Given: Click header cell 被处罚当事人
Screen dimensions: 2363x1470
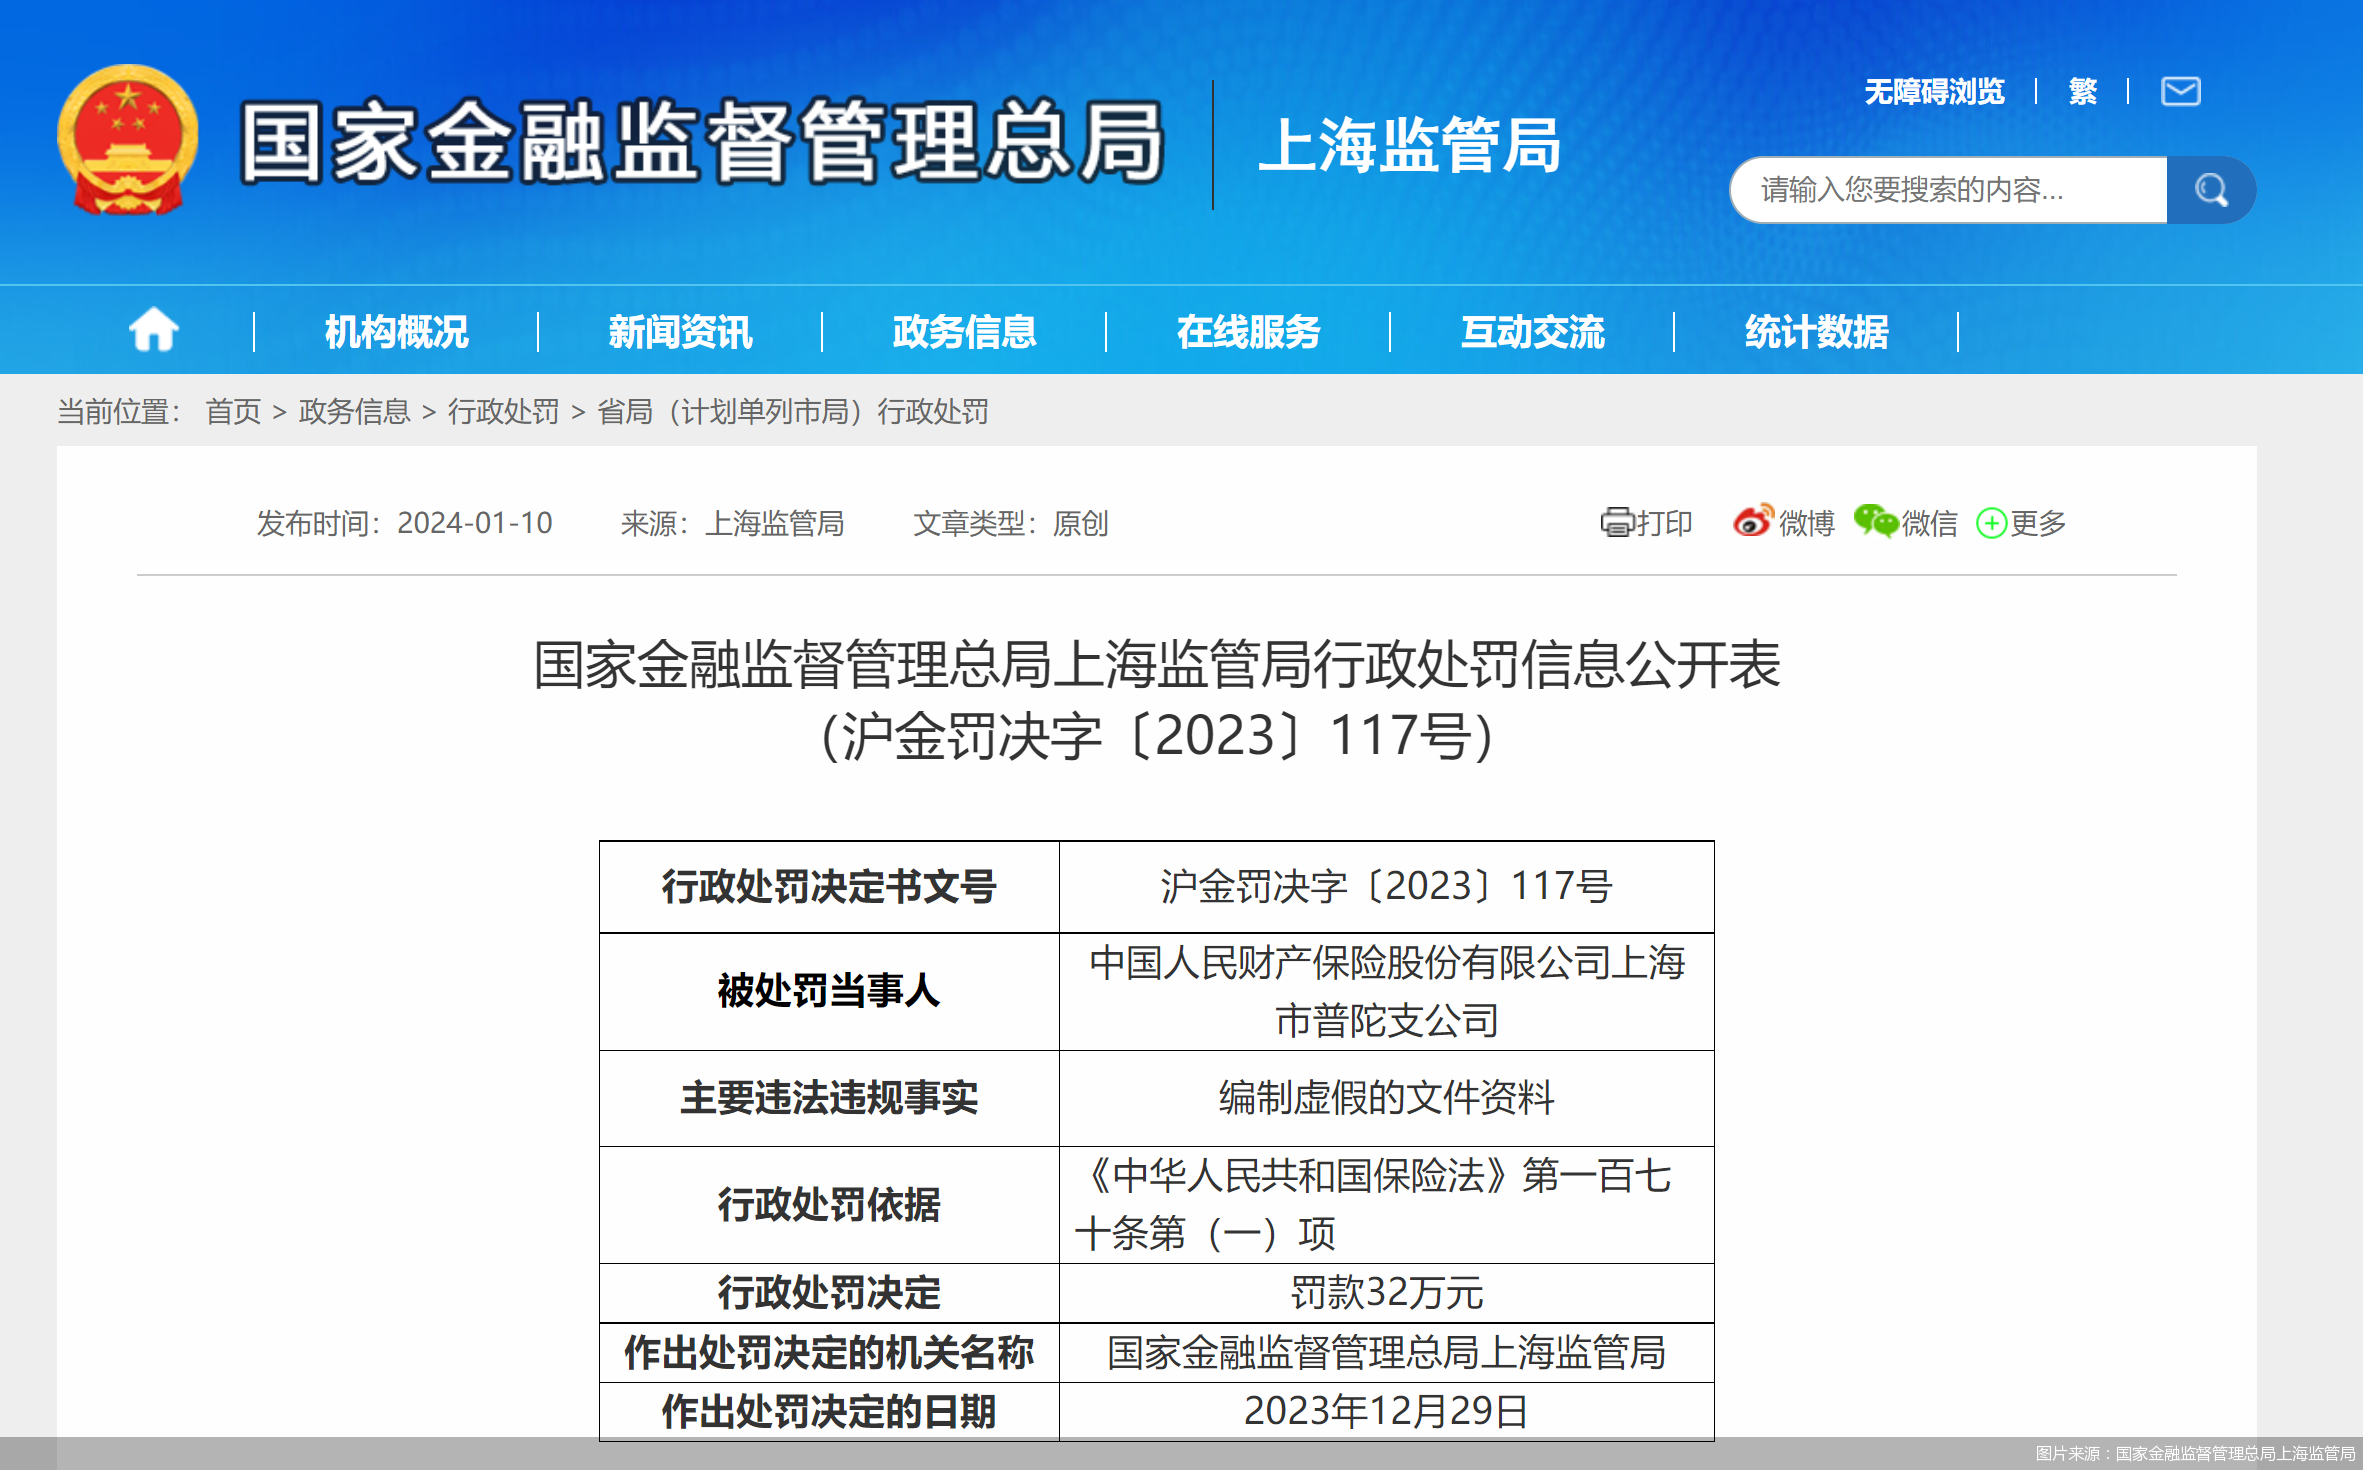Looking at the screenshot, I should pos(829,991).
